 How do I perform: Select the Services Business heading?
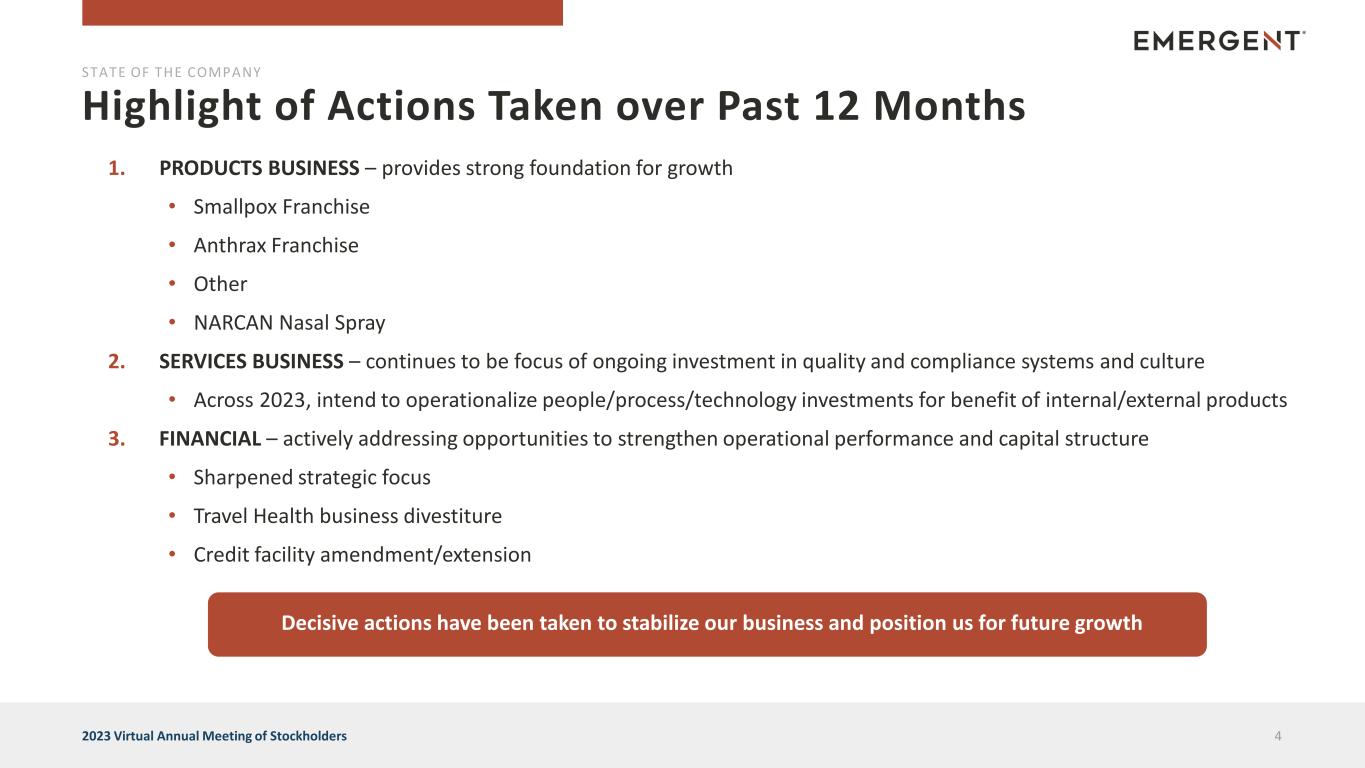coord(681,361)
